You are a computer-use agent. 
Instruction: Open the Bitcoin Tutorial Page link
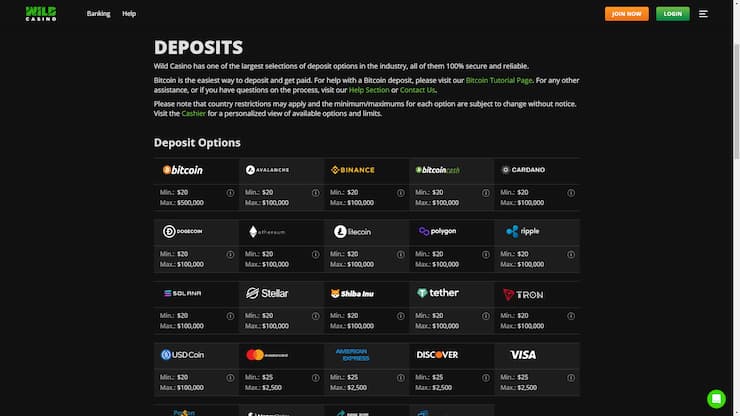click(499, 80)
